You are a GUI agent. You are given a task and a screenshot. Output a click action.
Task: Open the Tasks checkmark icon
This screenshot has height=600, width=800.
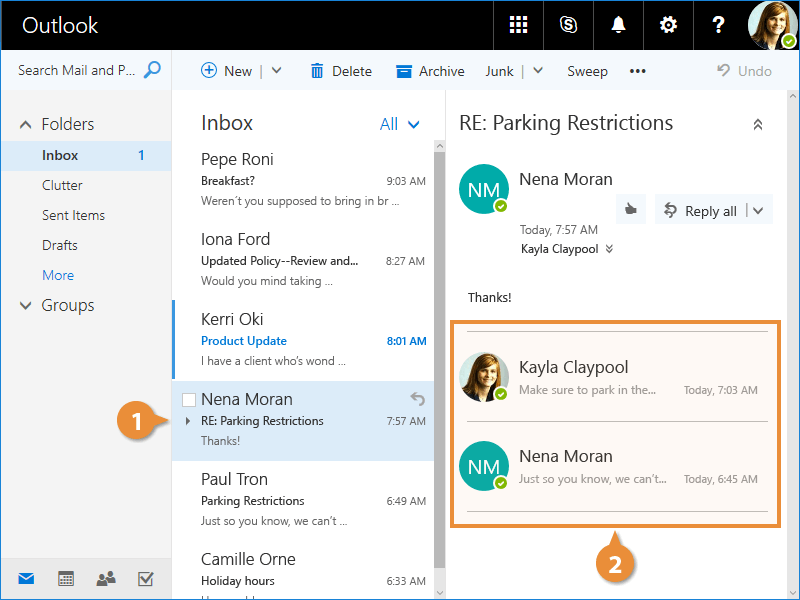coord(145,578)
